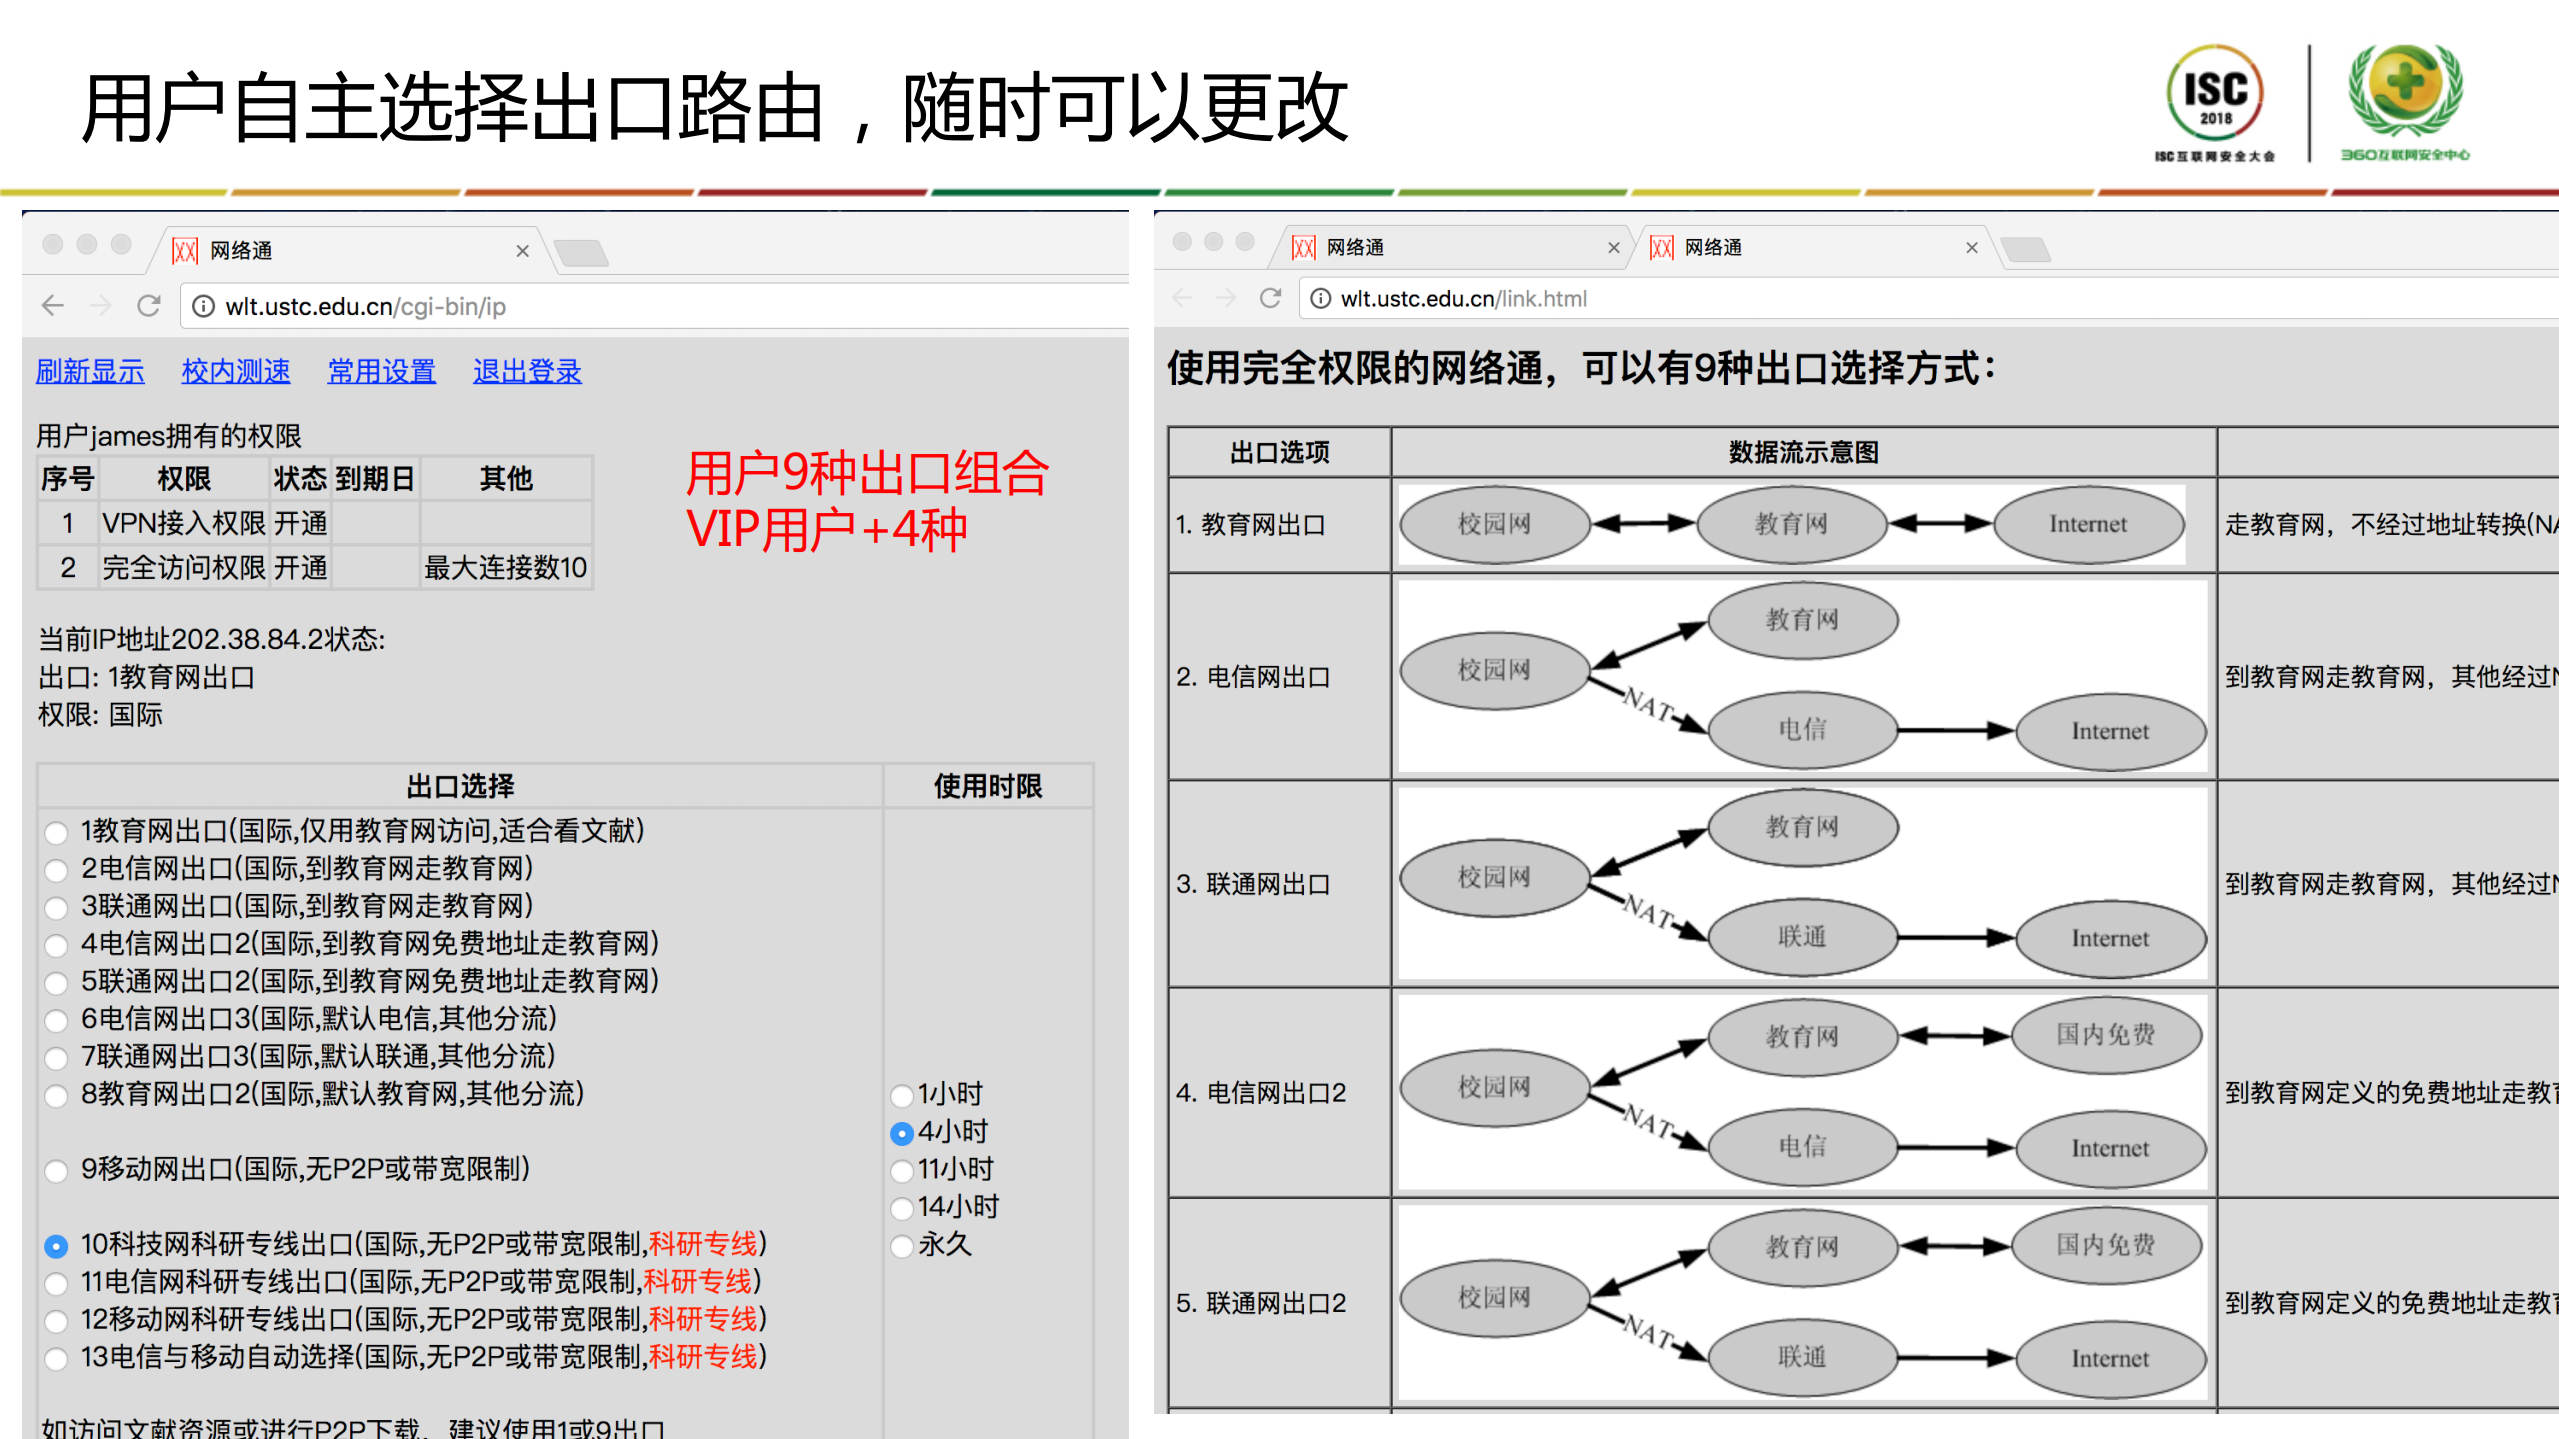Click the reload icon in the left browser
2559x1439 pixels.
coord(148,306)
